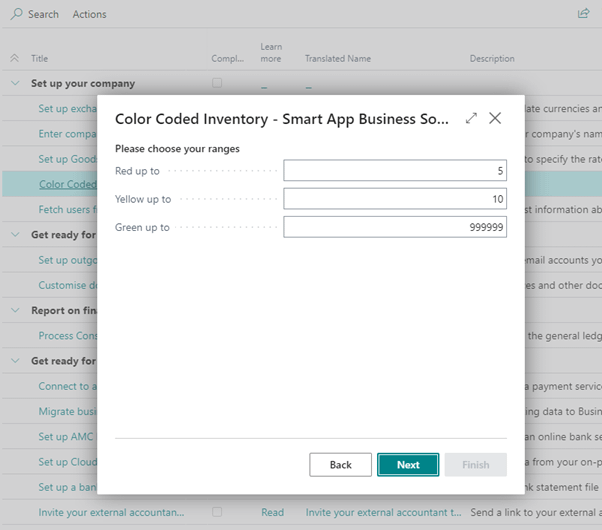Close the Color Coded Inventory dialog
Viewport: 602px width, 530px height.
point(495,118)
